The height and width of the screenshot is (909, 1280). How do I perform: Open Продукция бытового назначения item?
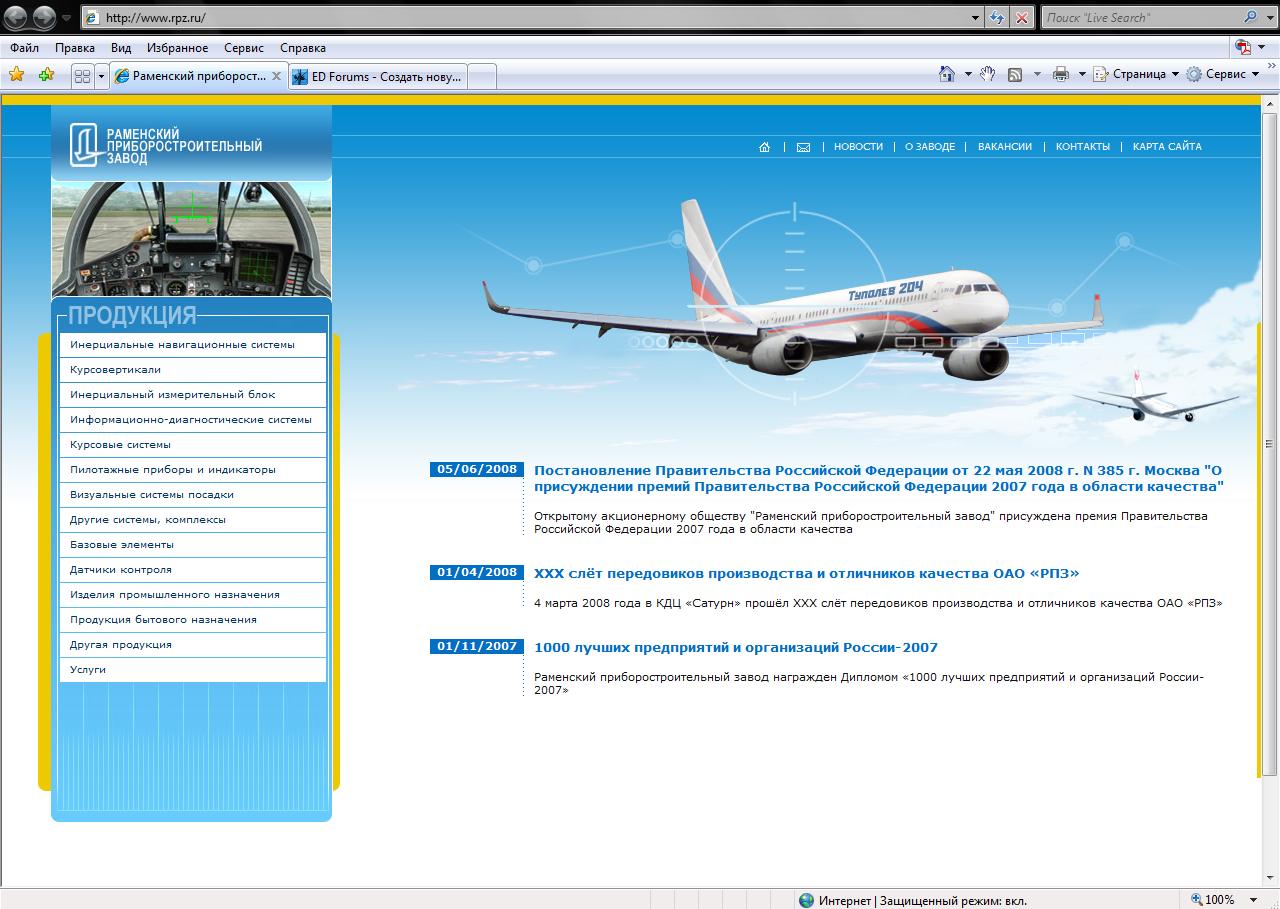pyautogui.click(x=193, y=620)
